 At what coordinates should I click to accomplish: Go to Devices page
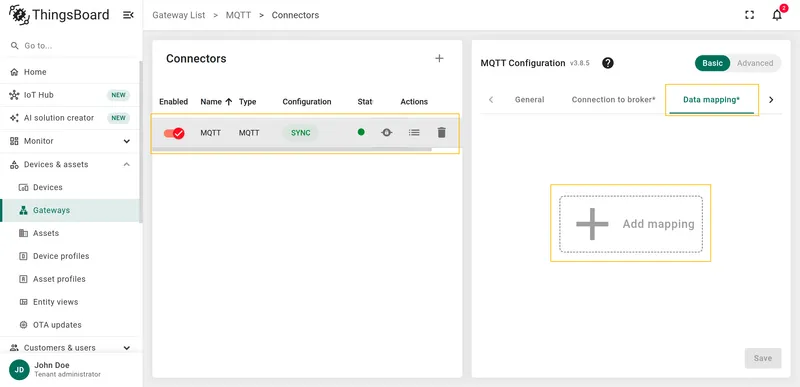click(70, 187)
